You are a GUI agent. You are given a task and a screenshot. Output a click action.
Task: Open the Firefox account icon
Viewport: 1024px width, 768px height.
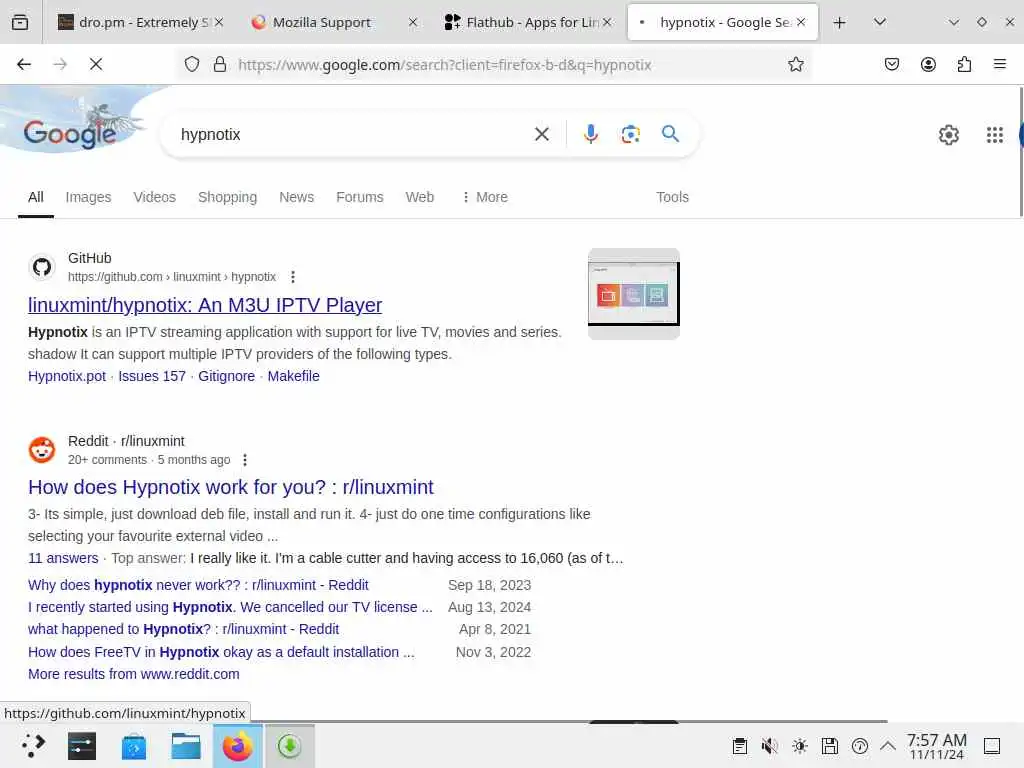(x=928, y=64)
